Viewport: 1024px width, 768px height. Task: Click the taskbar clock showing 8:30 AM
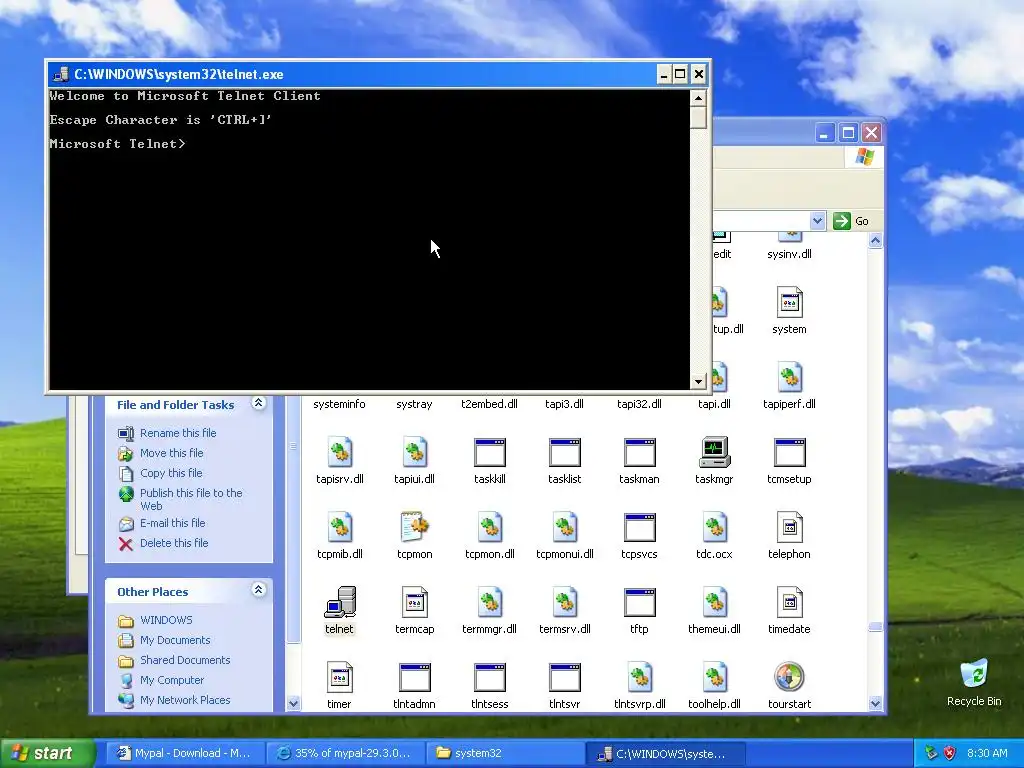(x=987, y=753)
